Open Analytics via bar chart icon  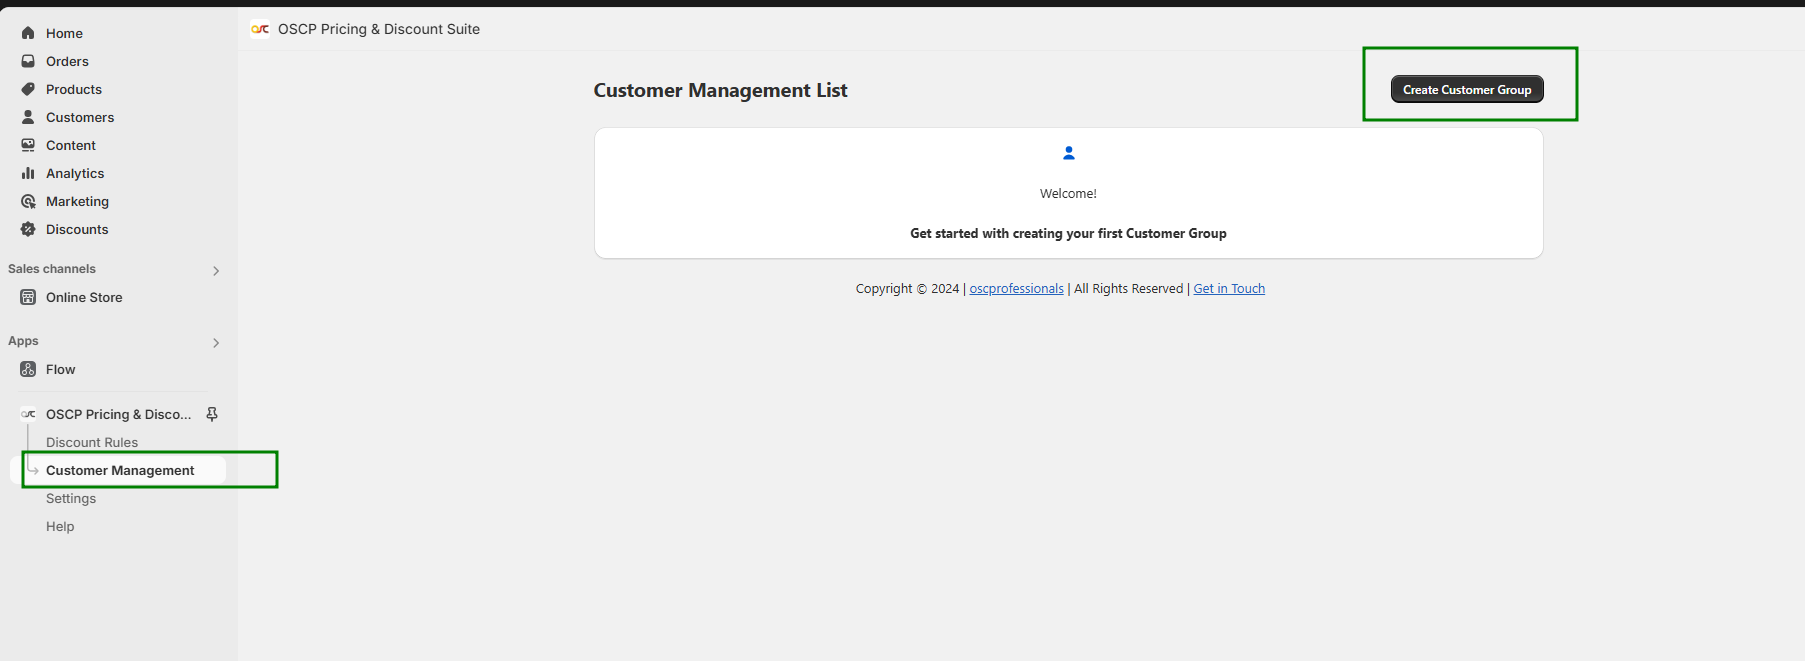click(x=28, y=173)
